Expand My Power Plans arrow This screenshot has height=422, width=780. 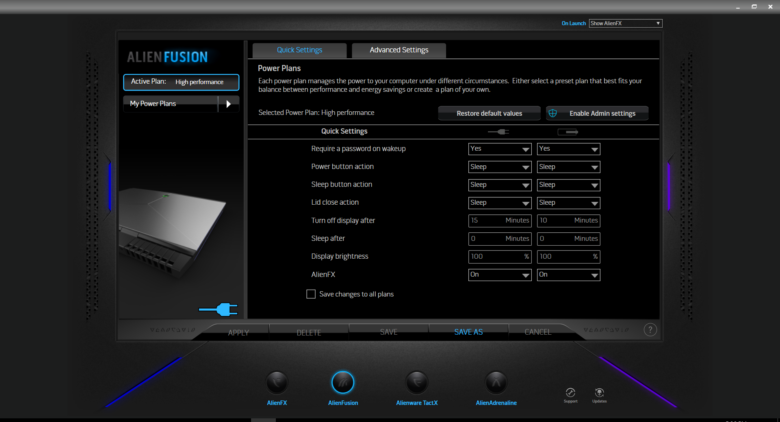click(228, 104)
